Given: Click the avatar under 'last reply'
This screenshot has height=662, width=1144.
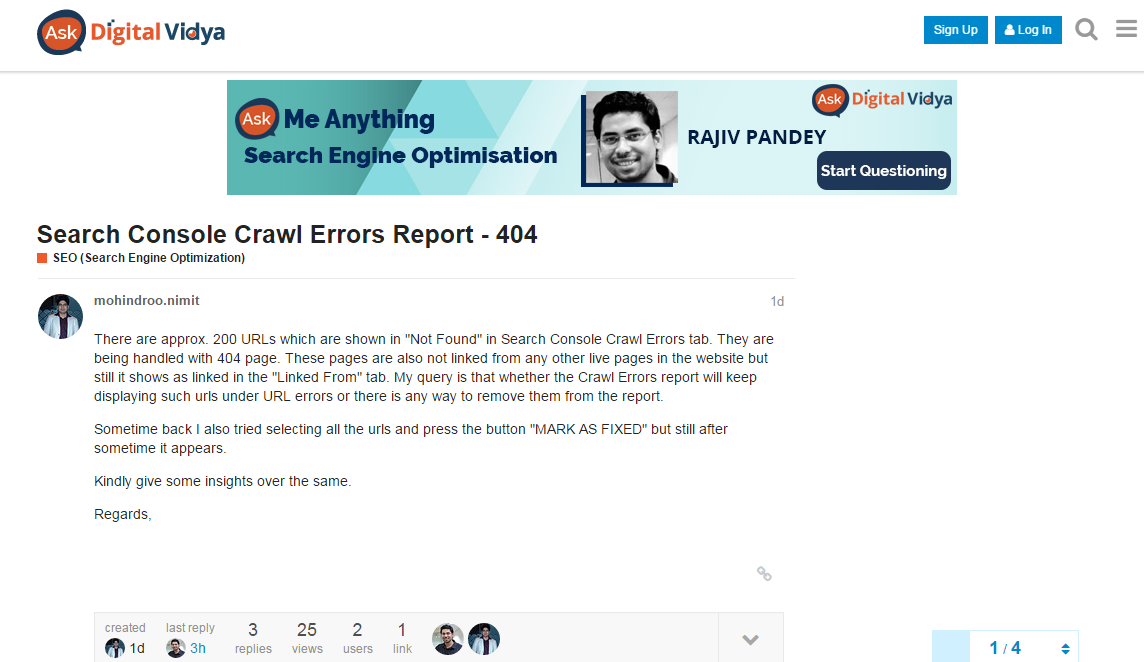Looking at the screenshot, I should click(x=176, y=648).
